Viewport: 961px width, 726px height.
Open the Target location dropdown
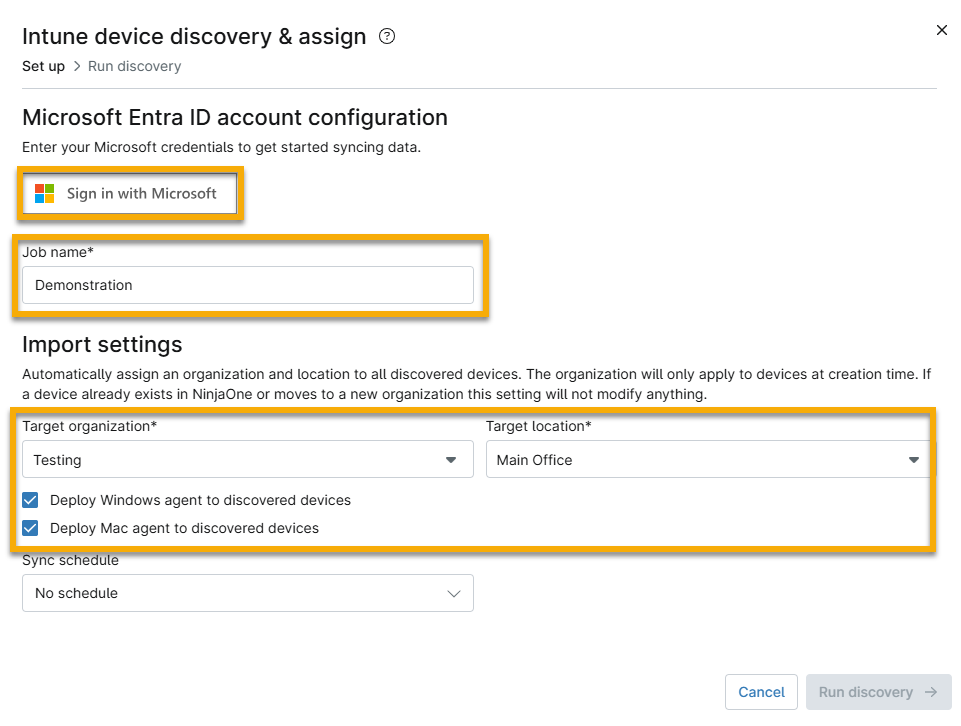(x=711, y=459)
